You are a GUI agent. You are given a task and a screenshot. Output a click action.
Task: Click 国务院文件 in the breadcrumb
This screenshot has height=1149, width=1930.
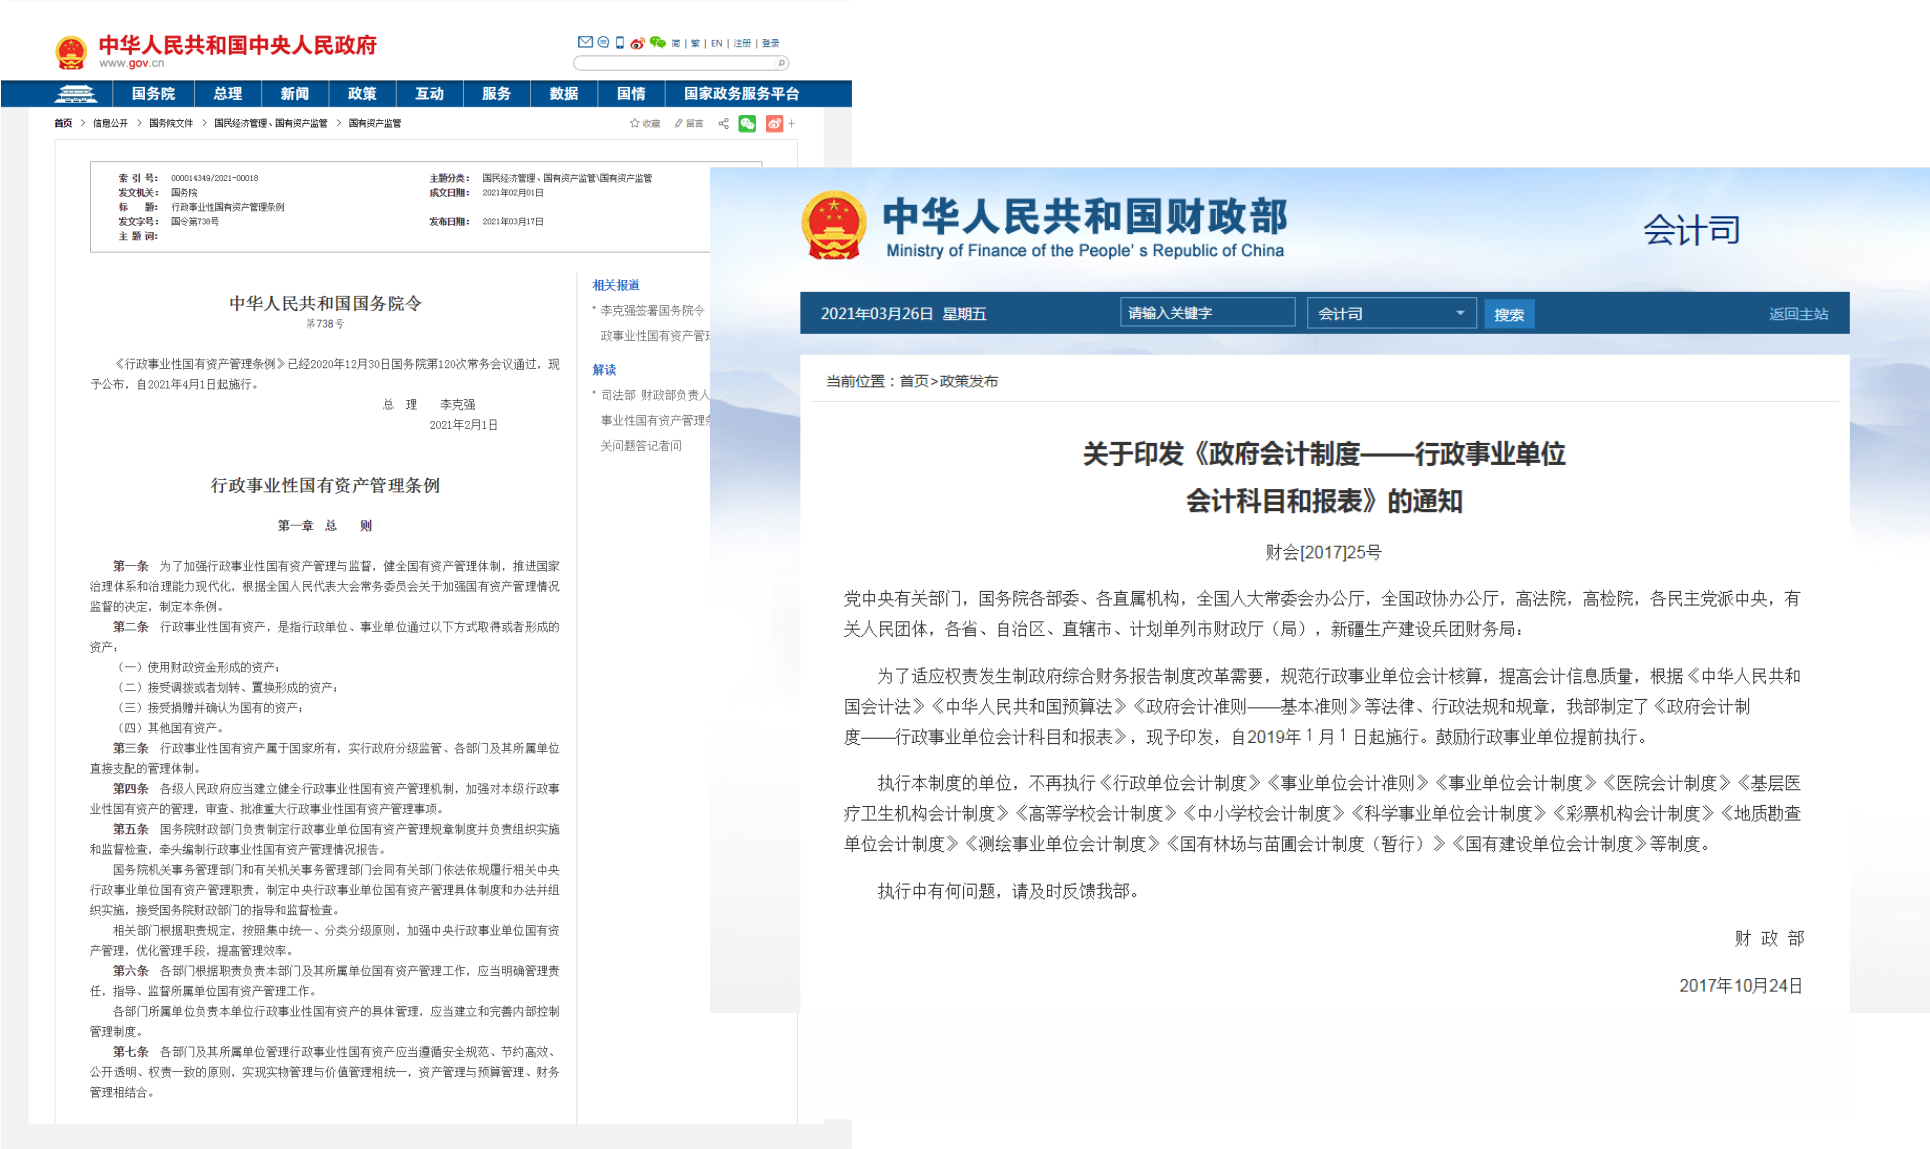click(171, 123)
